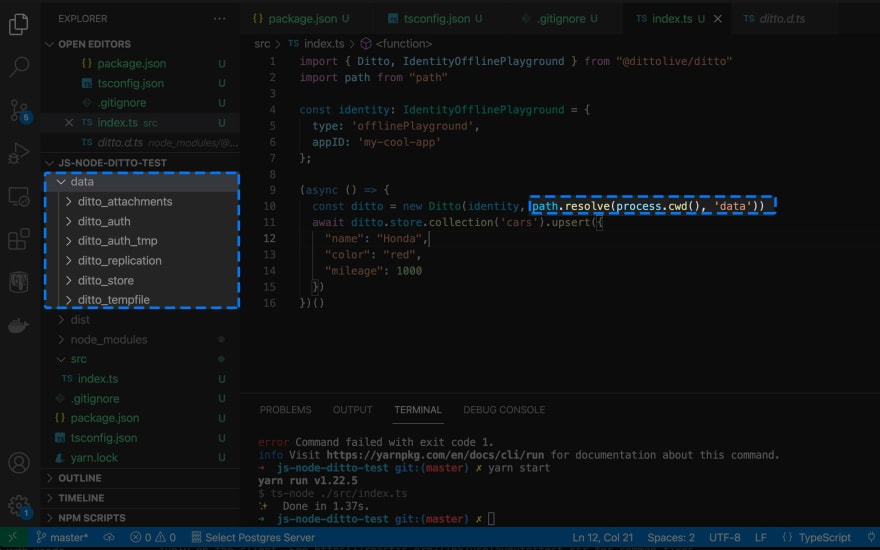
Task: Open the Remote Explorer icon
Action: coord(19,196)
